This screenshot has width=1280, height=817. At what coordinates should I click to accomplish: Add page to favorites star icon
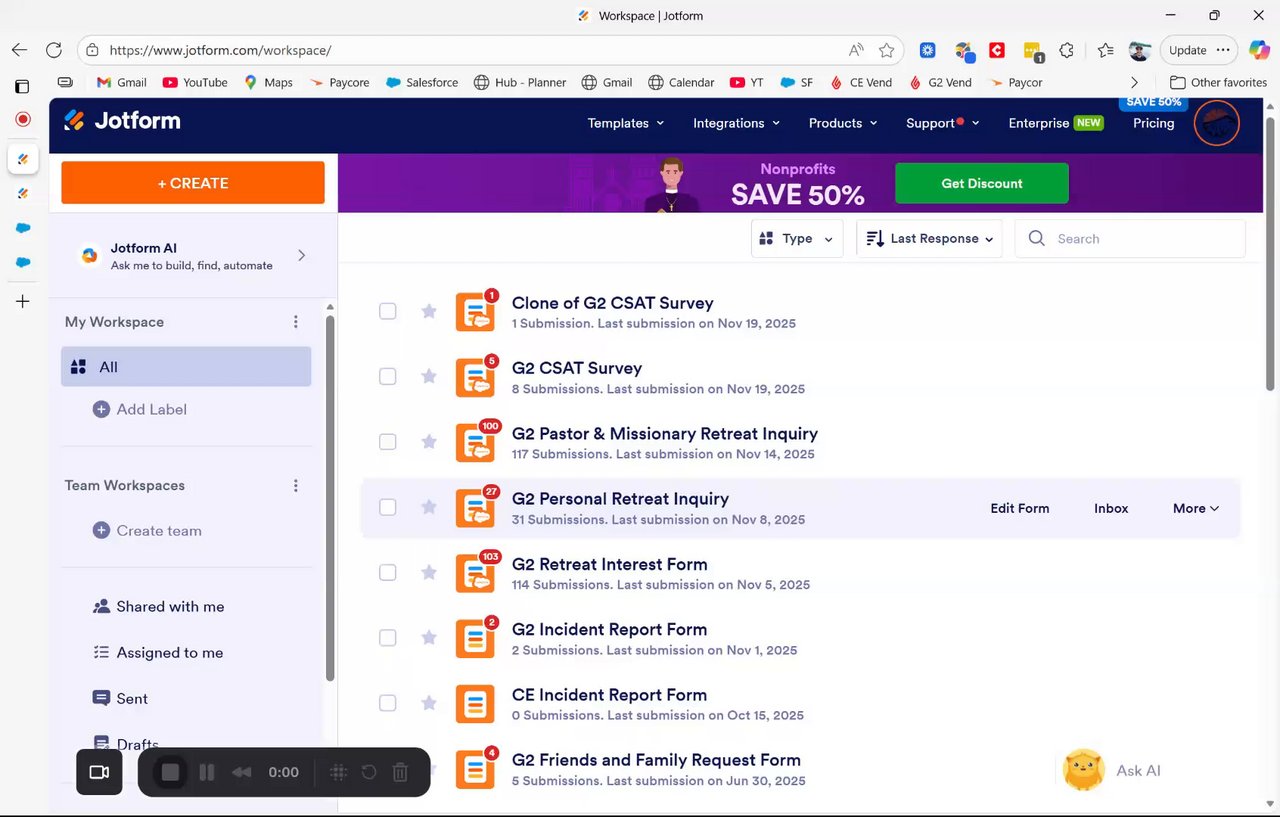886,50
